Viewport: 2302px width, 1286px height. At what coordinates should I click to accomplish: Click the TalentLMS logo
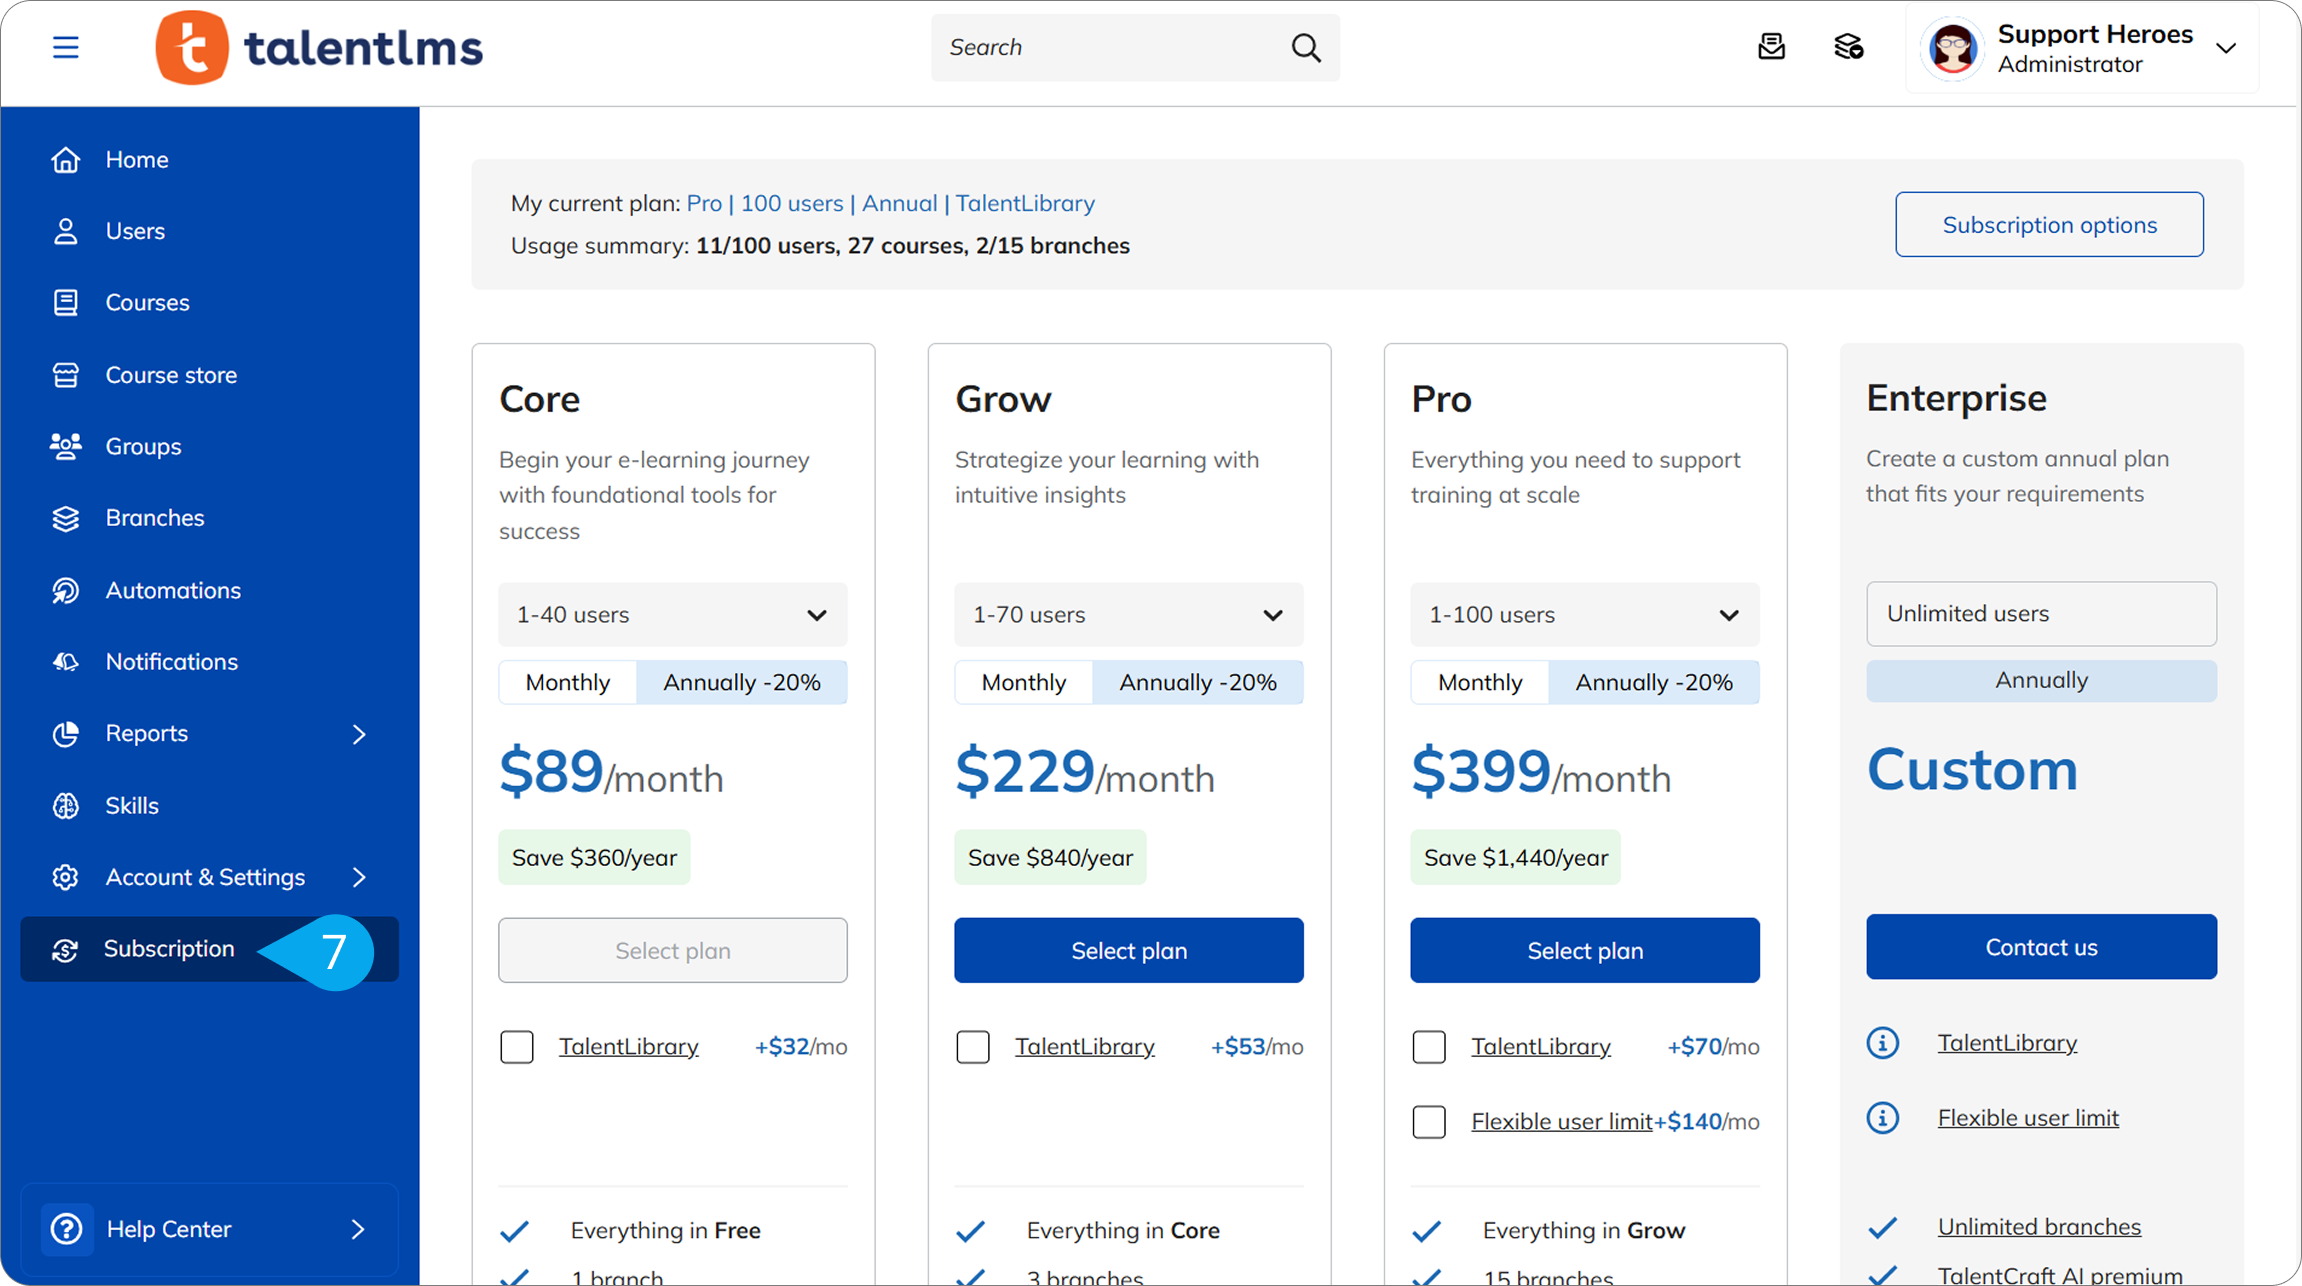coord(319,47)
